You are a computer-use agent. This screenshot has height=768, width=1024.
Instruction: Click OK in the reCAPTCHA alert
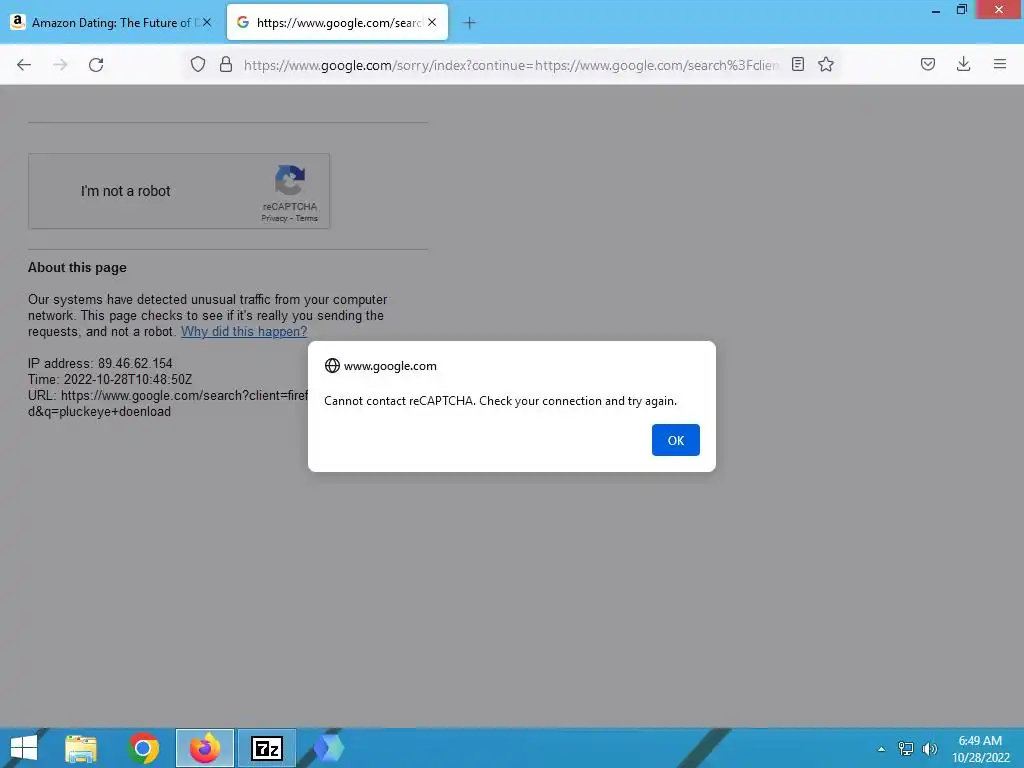coord(675,440)
